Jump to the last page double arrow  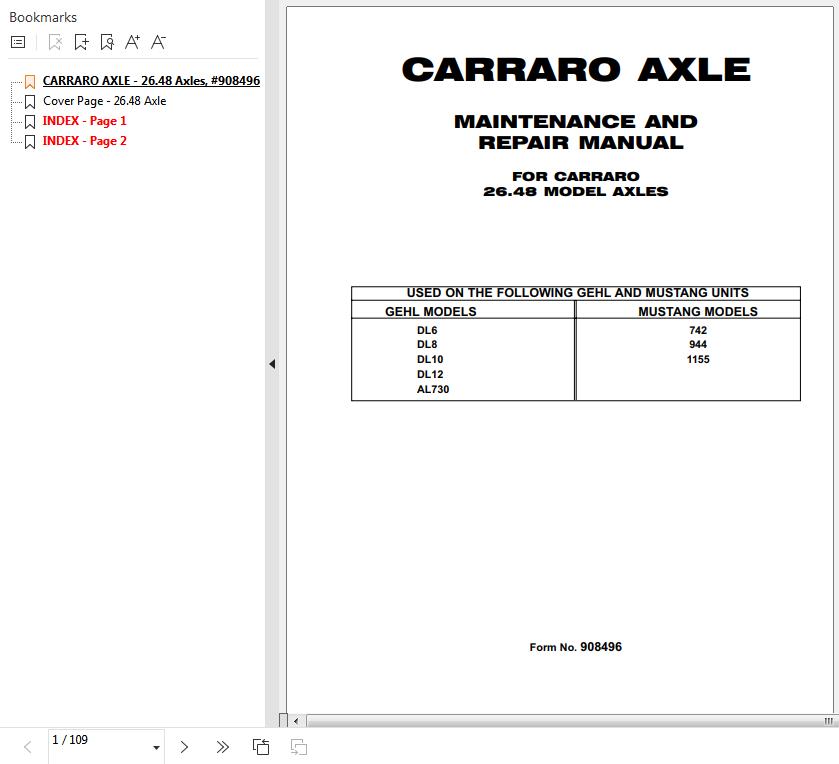click(223, 747)
